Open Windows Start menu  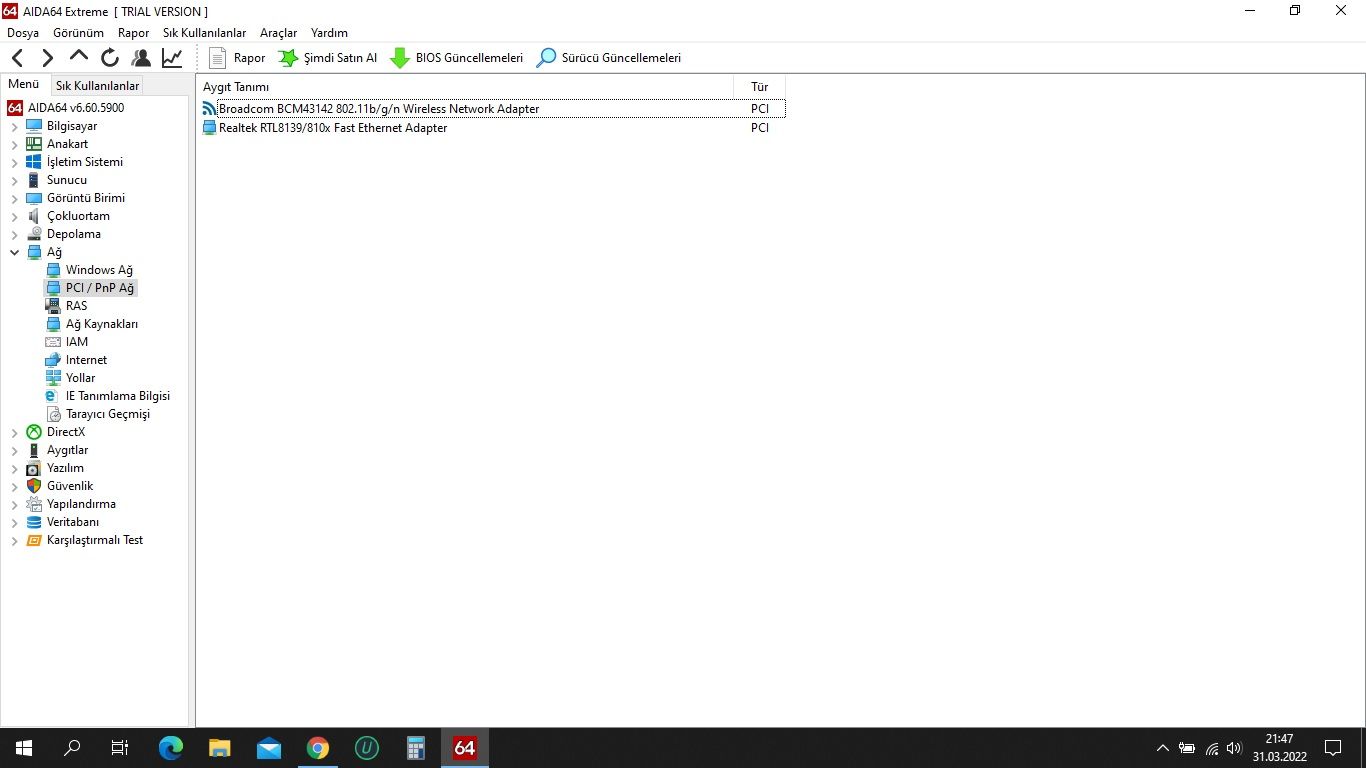(x=24, y=748)
